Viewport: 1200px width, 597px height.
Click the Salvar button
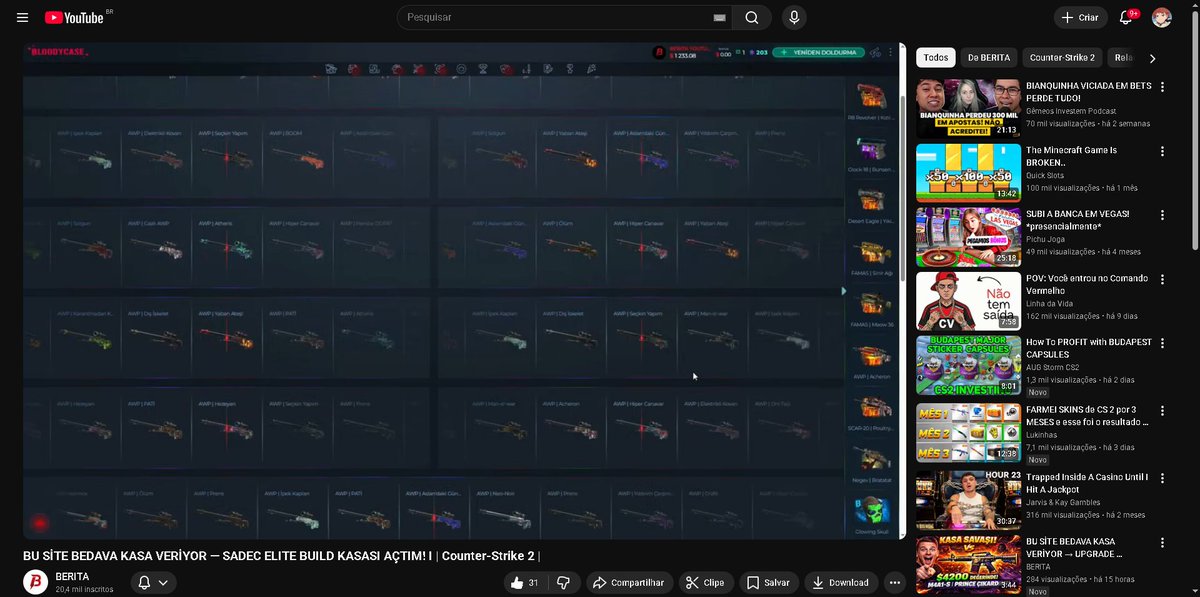(x=768, y=582)
